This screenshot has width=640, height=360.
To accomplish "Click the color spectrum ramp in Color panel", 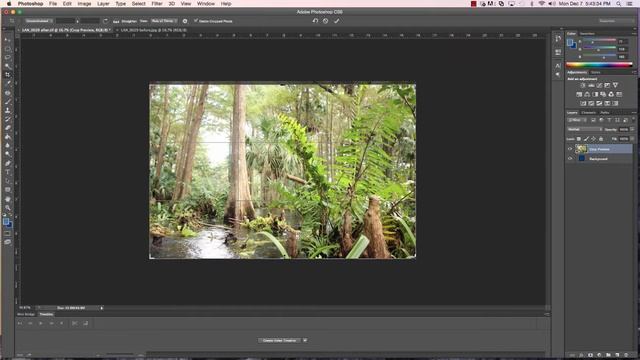I will pyautogui.click(x=599, y=64).
